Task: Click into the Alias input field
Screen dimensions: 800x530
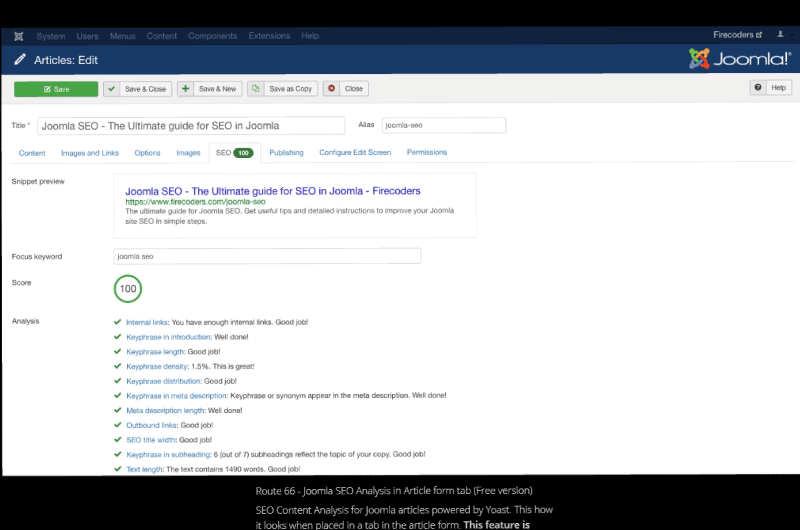Action: point(444,125)
